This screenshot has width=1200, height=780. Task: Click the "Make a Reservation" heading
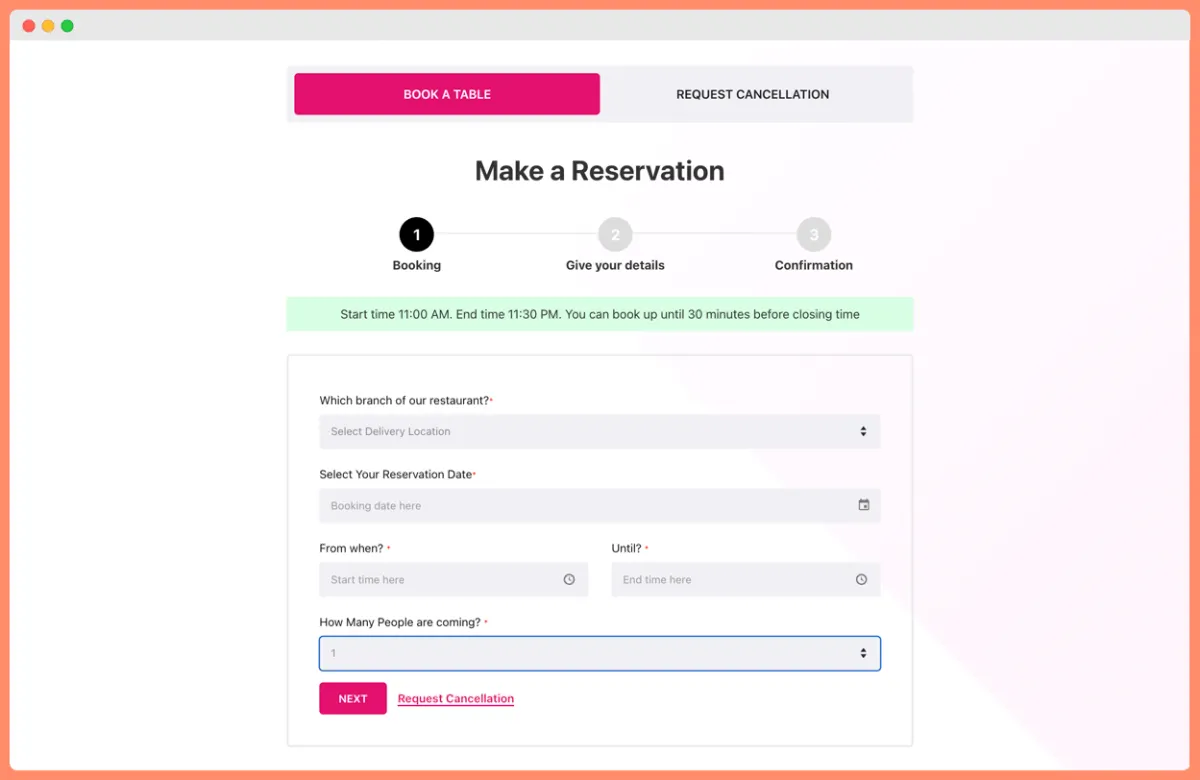click(x=600, y=171)
